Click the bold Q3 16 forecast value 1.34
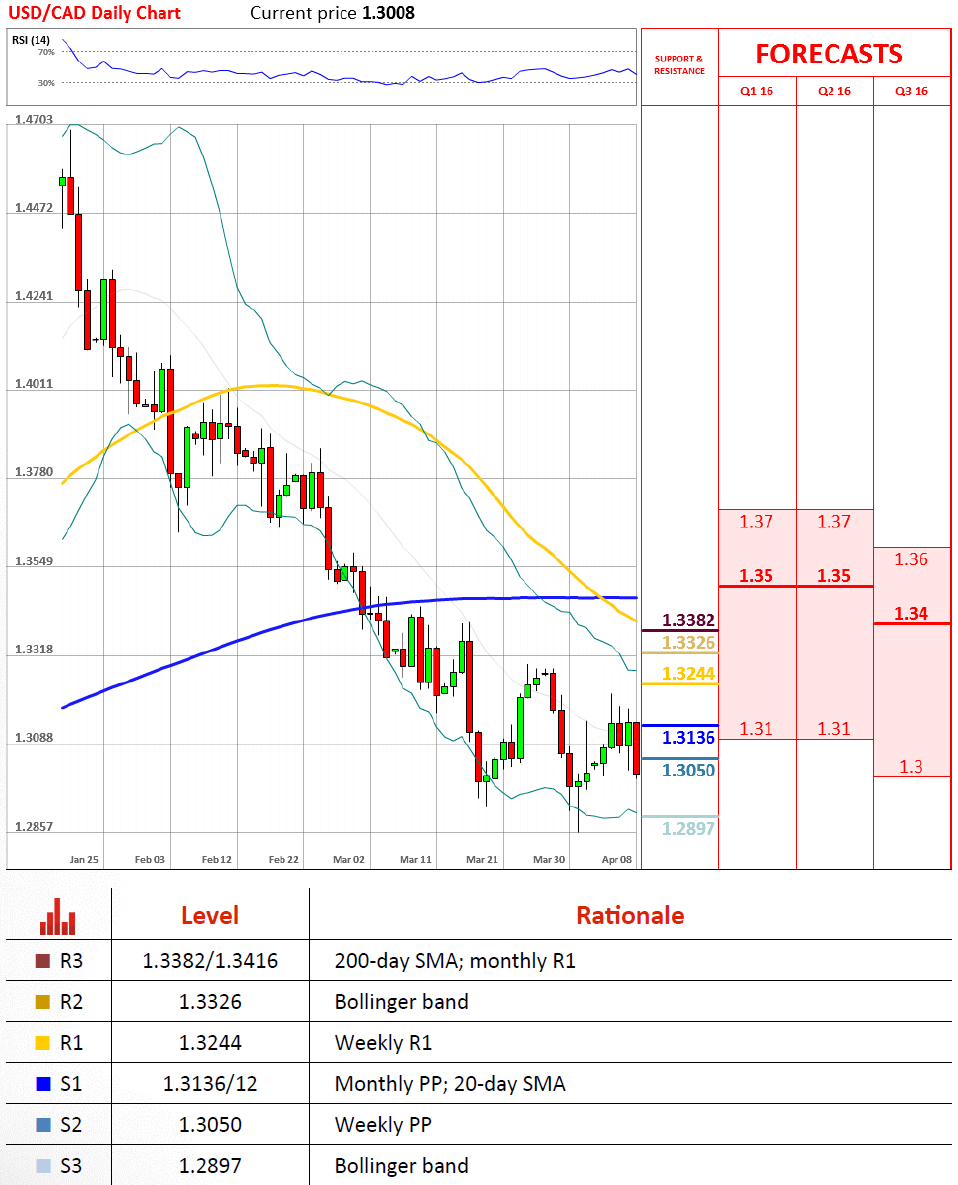 [911, 614]
